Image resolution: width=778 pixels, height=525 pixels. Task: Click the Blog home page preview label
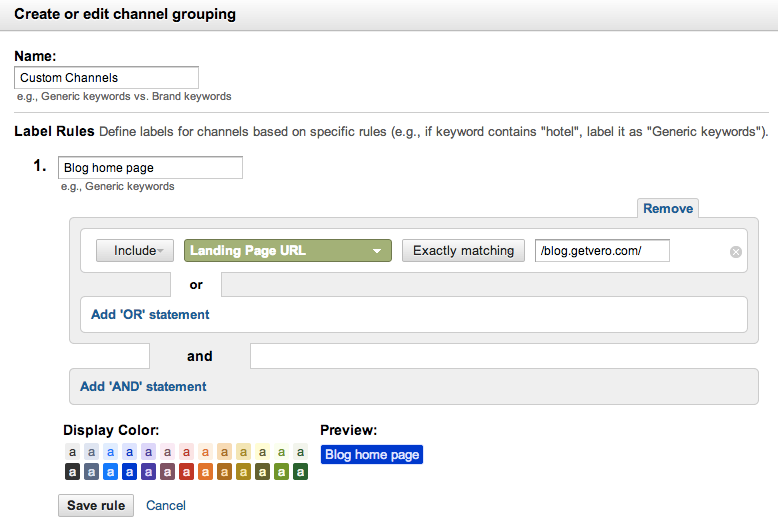click(x=372, y=455)
